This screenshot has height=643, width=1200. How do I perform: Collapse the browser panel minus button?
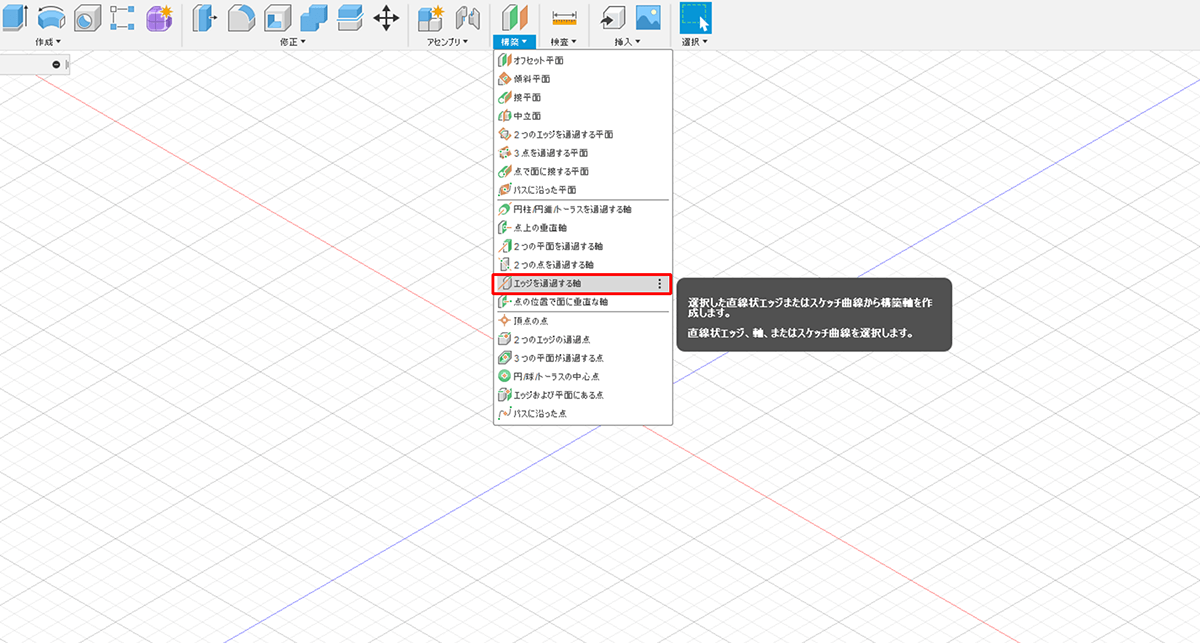56,64
